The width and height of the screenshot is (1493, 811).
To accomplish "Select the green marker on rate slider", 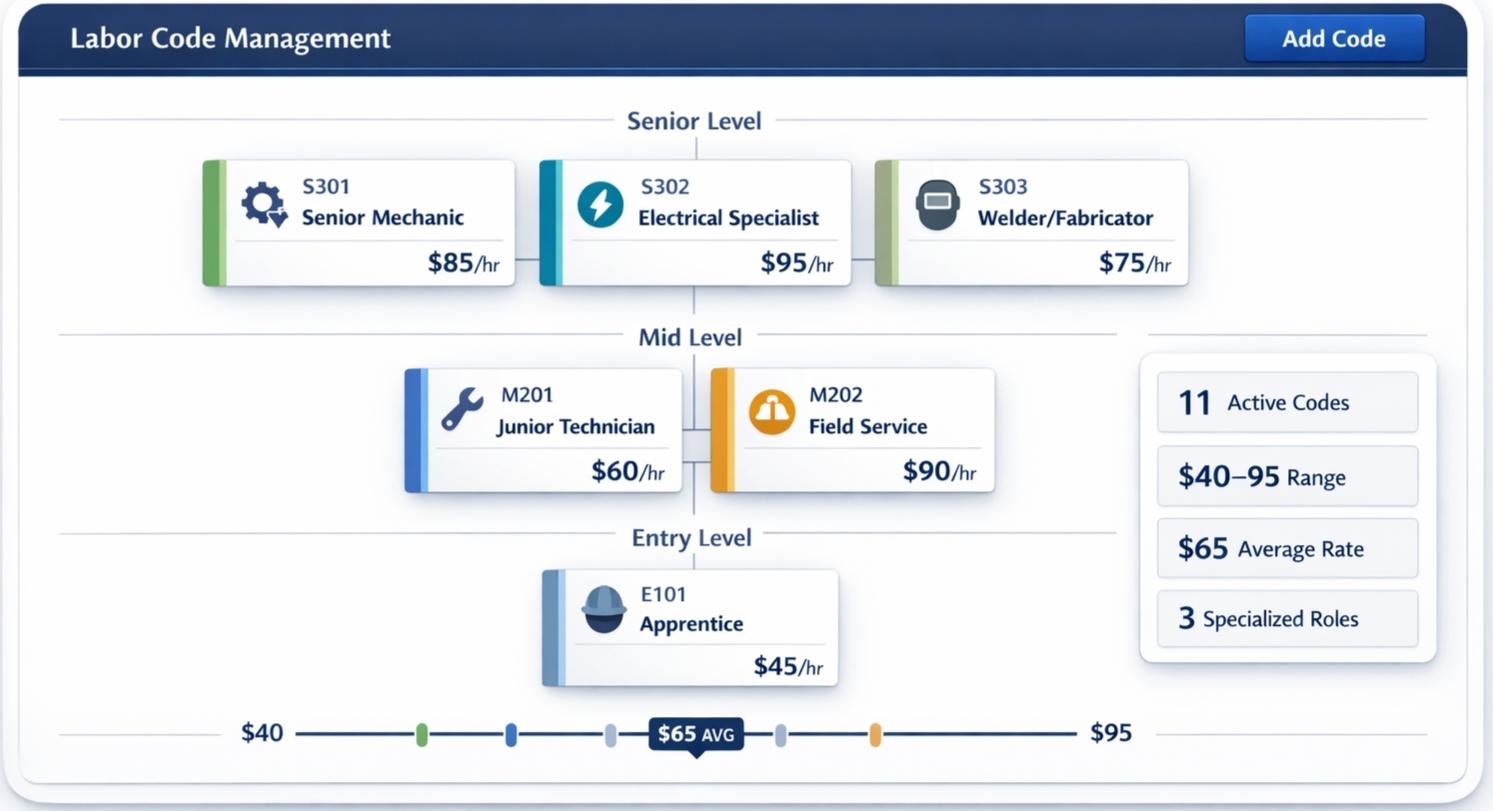I will point(422,735).
